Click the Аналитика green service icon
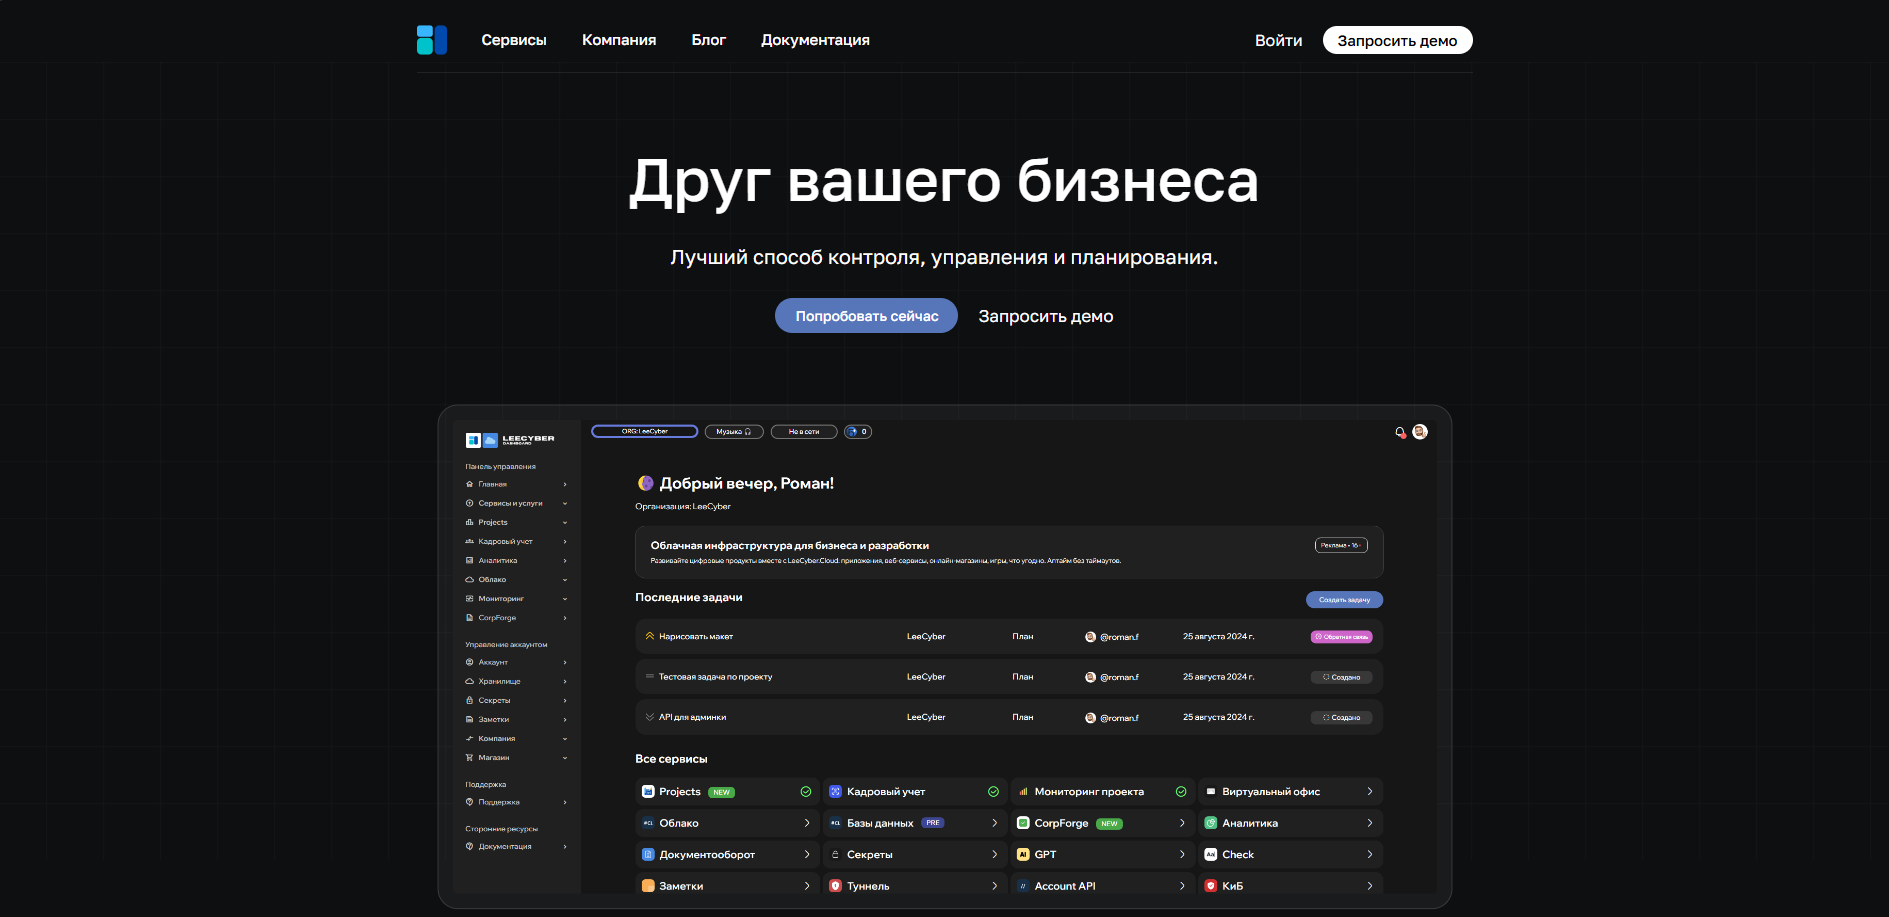1889x917 pixels. 1211,823
